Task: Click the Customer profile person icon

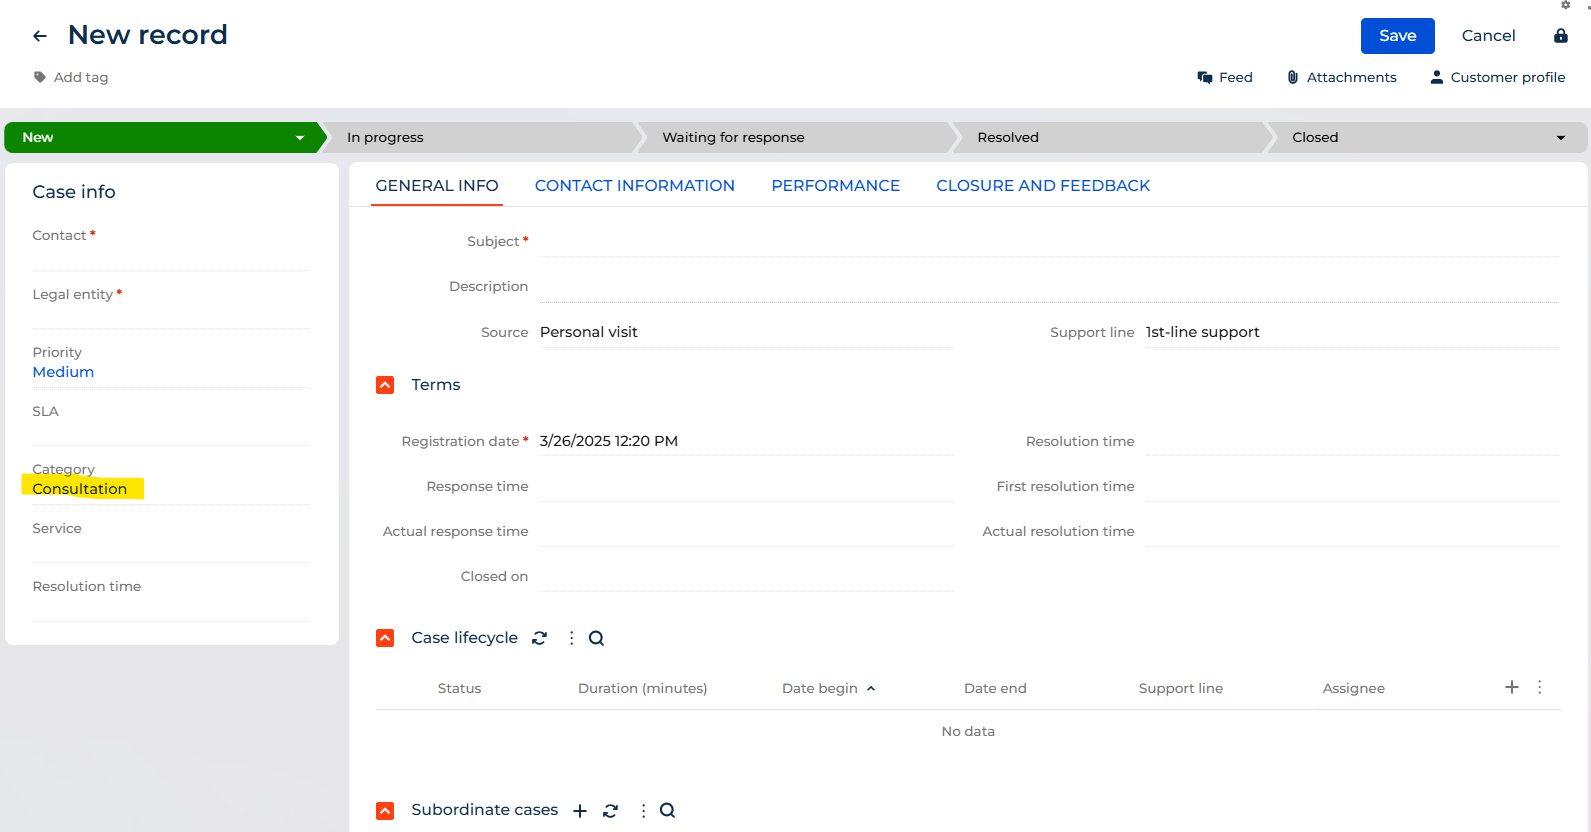Action: click(1437, 77)
